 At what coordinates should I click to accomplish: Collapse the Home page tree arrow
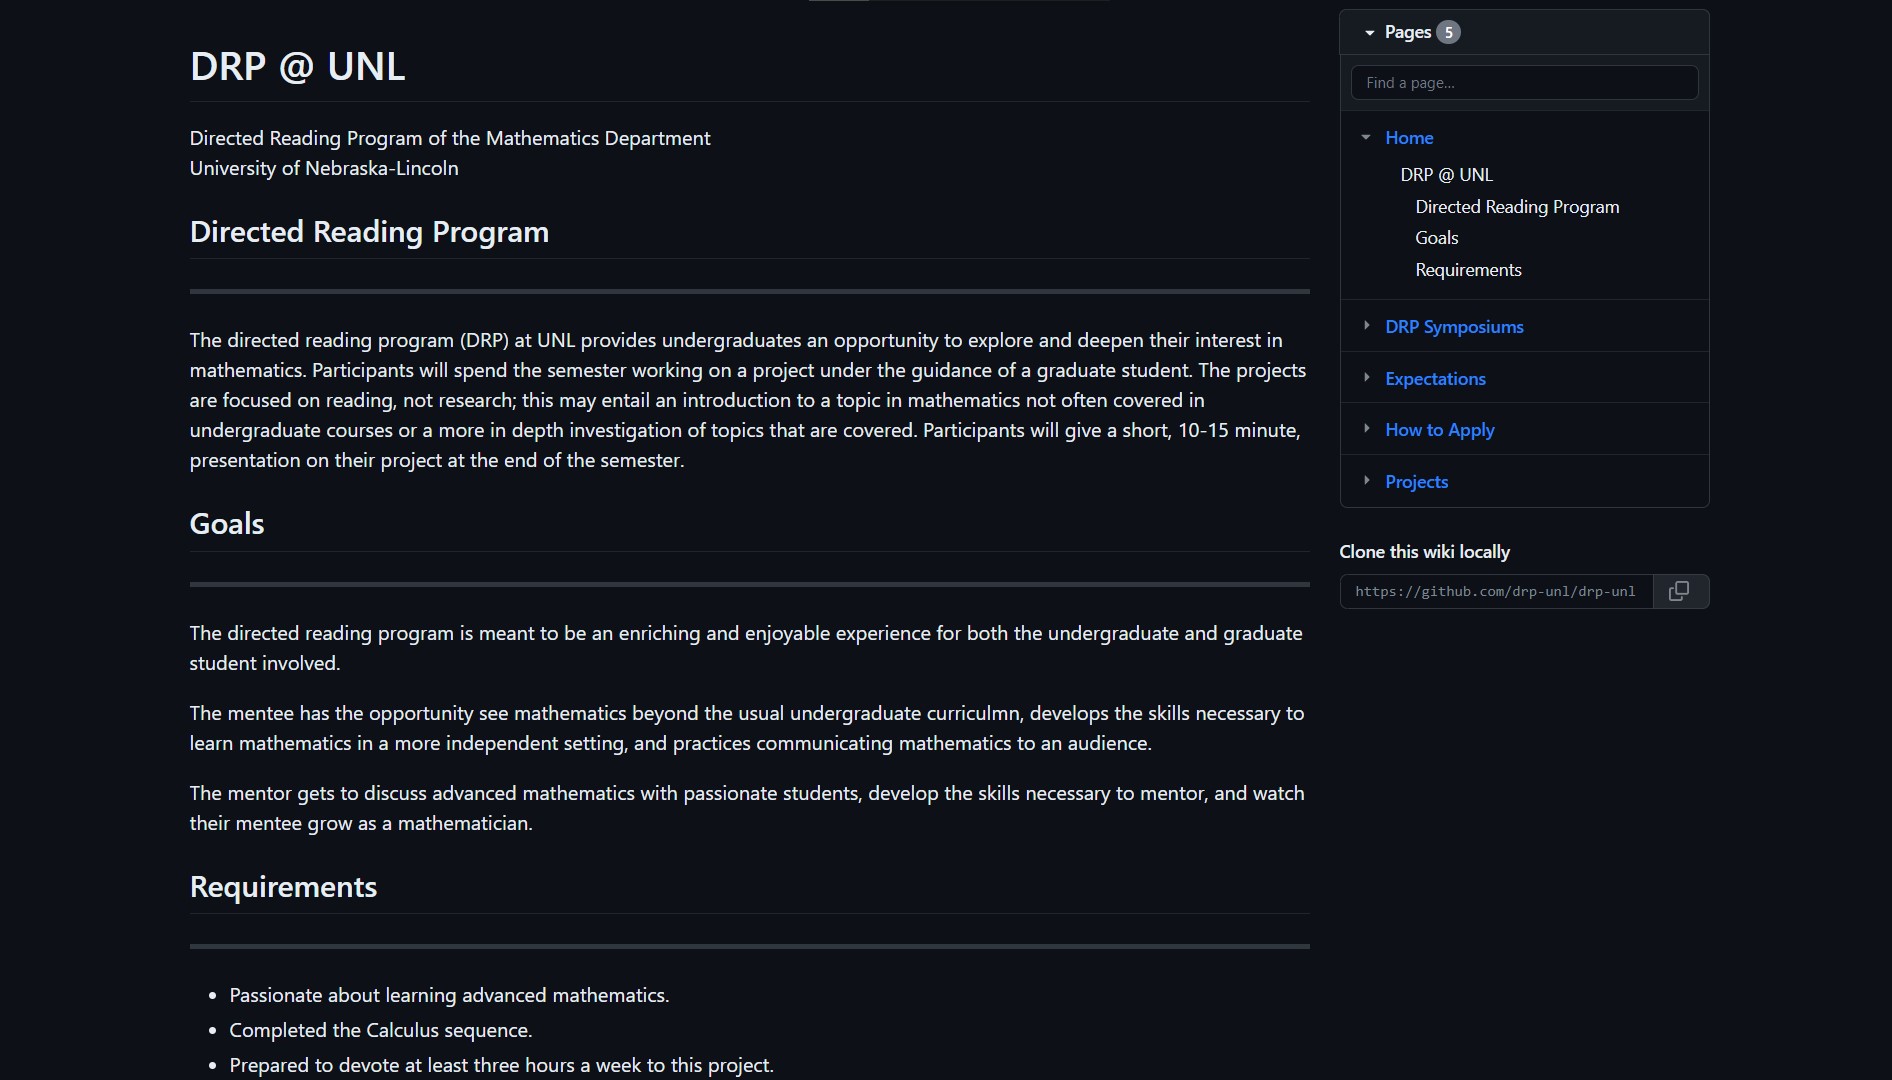pos(1366,138)
